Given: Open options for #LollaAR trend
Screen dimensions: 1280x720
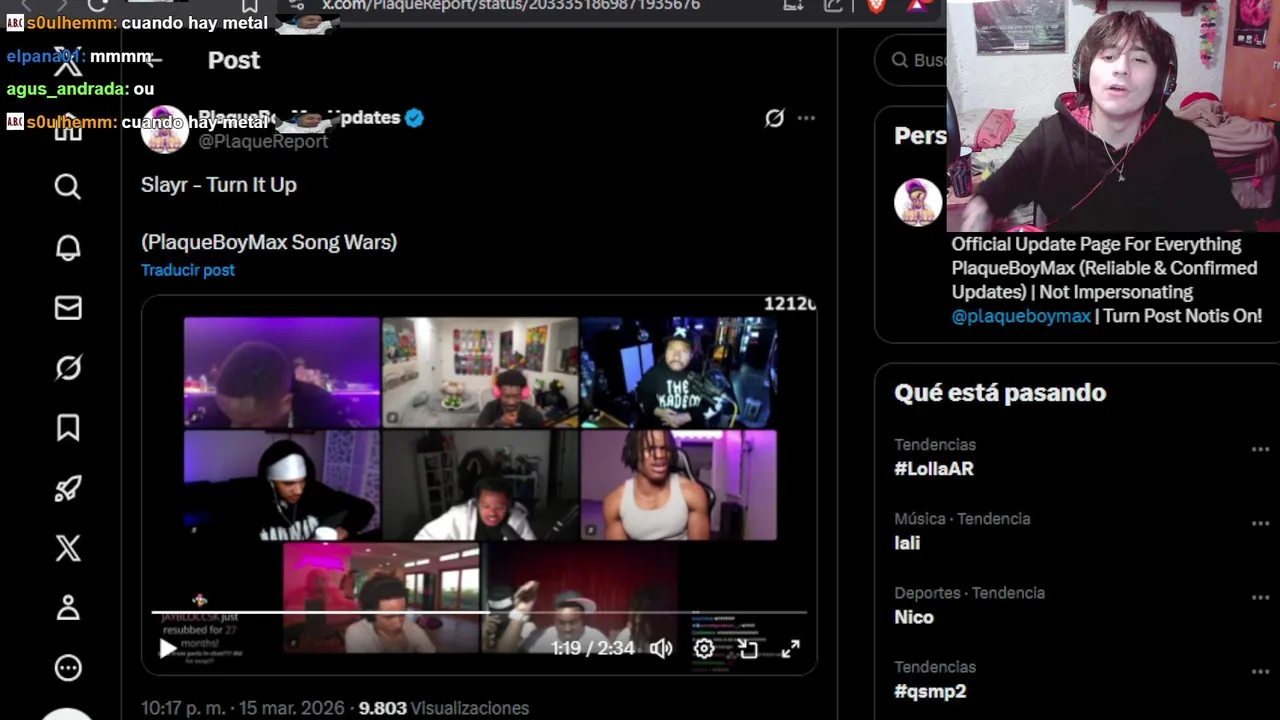Looking at the screenshot, I should click(x=1260, y=449).
